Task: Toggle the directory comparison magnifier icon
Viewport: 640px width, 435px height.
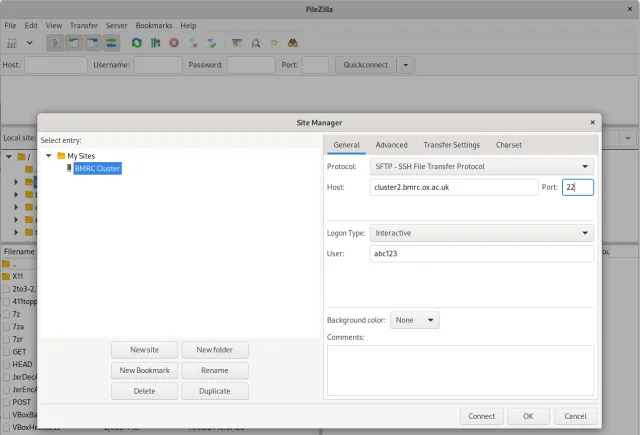Action: click(x=256, y=43)
